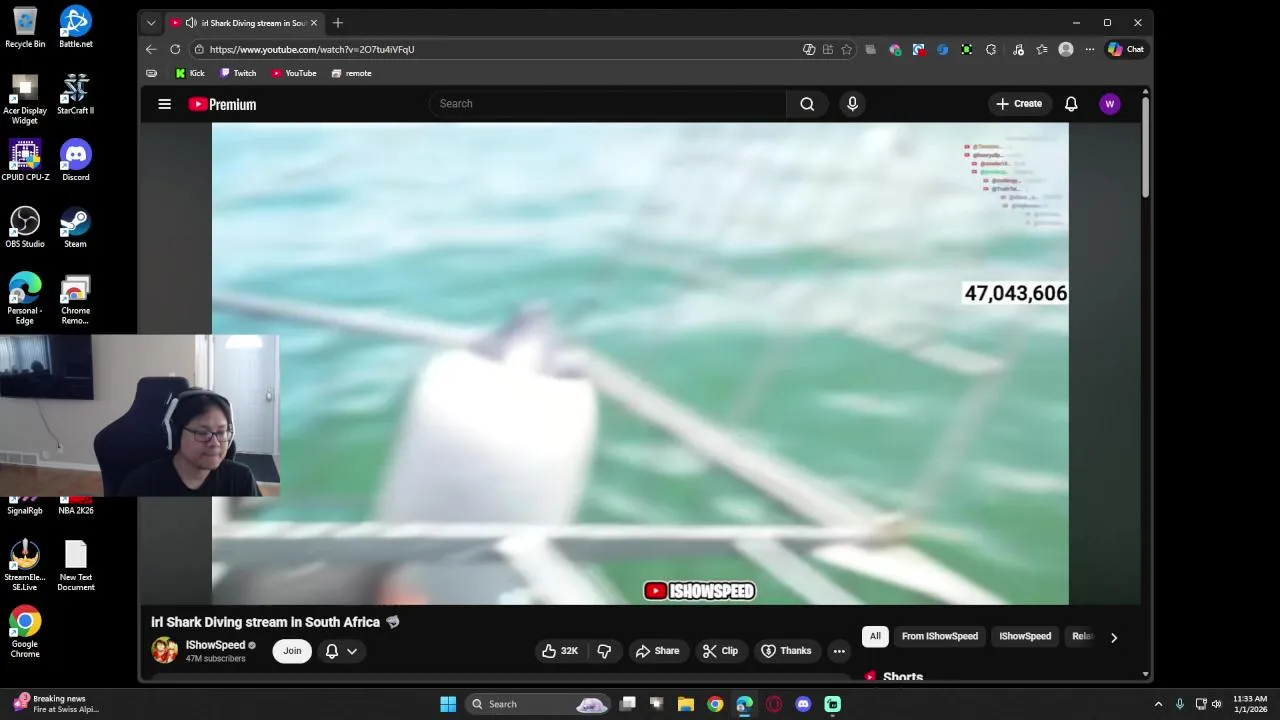Go back with the browser back arrow
The image size is (1280, 720).
(151, 49)
